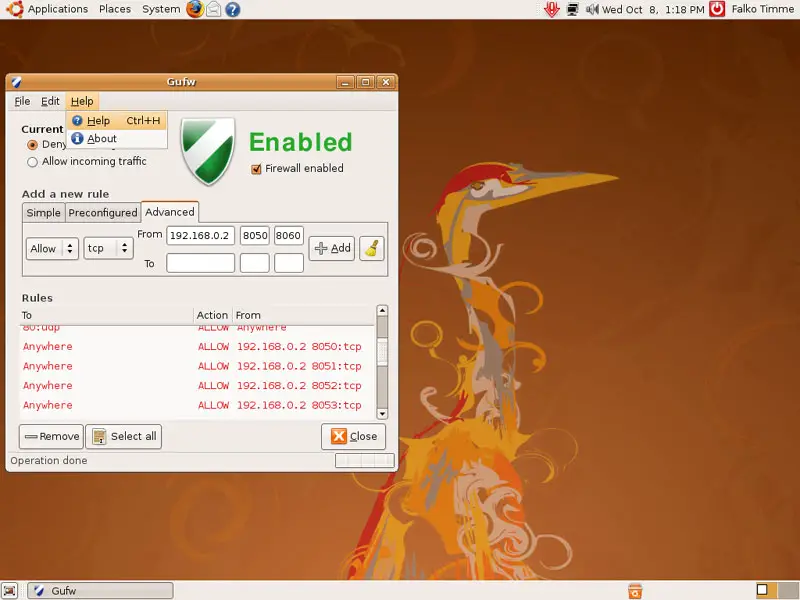Click the Show Desktop icon in bottom panel
The height and width of the screenshot is (600, 800).
[10, 590]
